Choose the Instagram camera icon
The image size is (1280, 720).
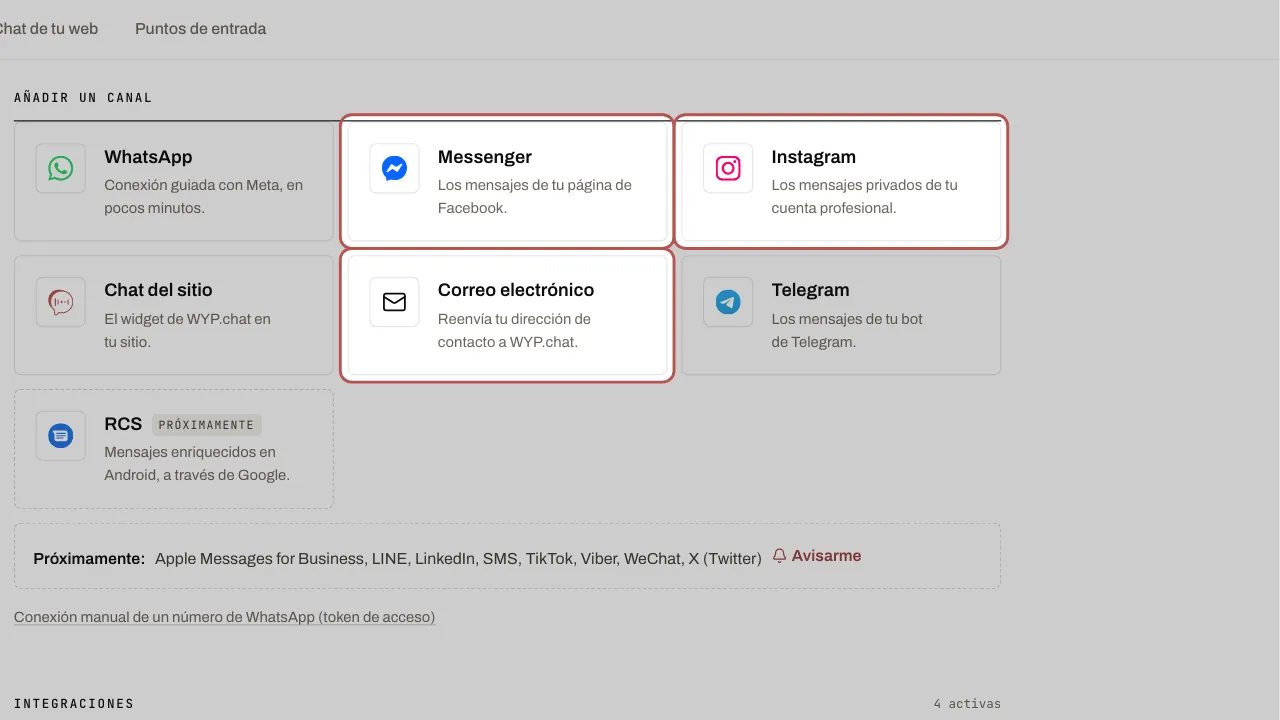pos(728,168)
